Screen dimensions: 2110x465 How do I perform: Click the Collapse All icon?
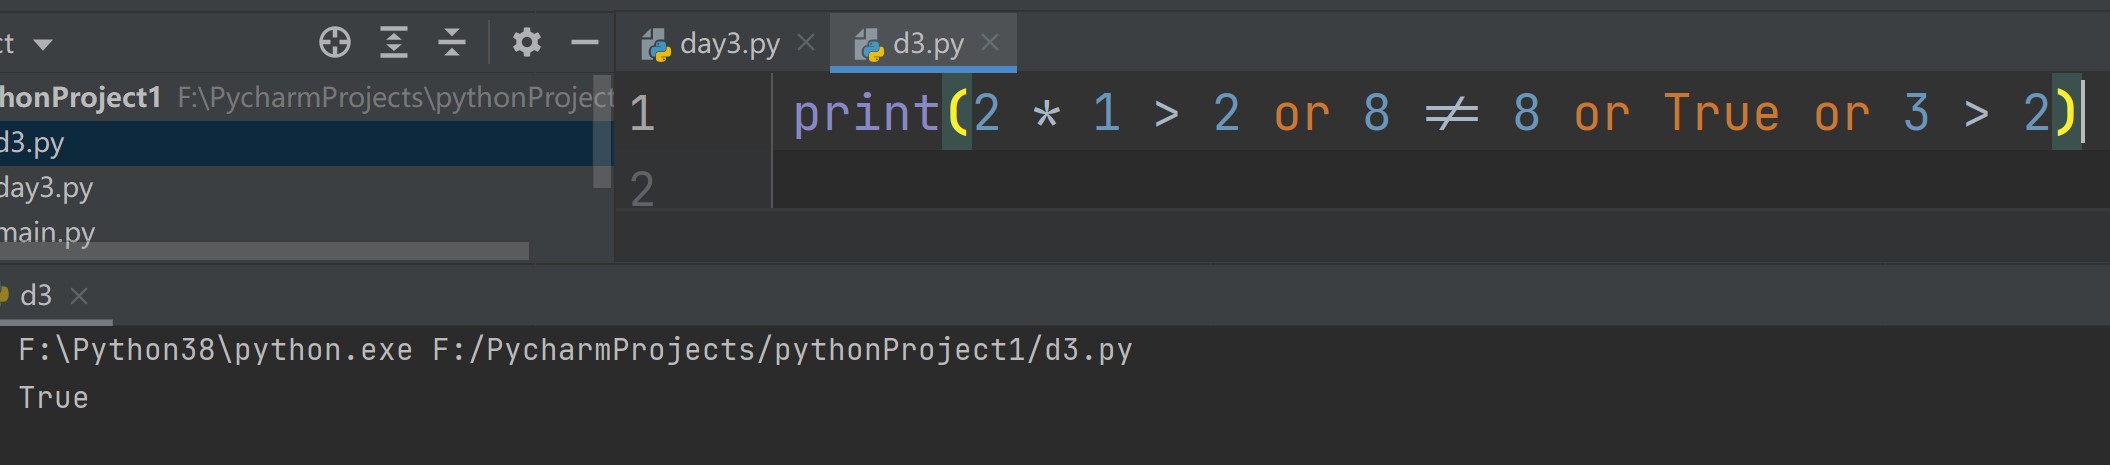452,43
